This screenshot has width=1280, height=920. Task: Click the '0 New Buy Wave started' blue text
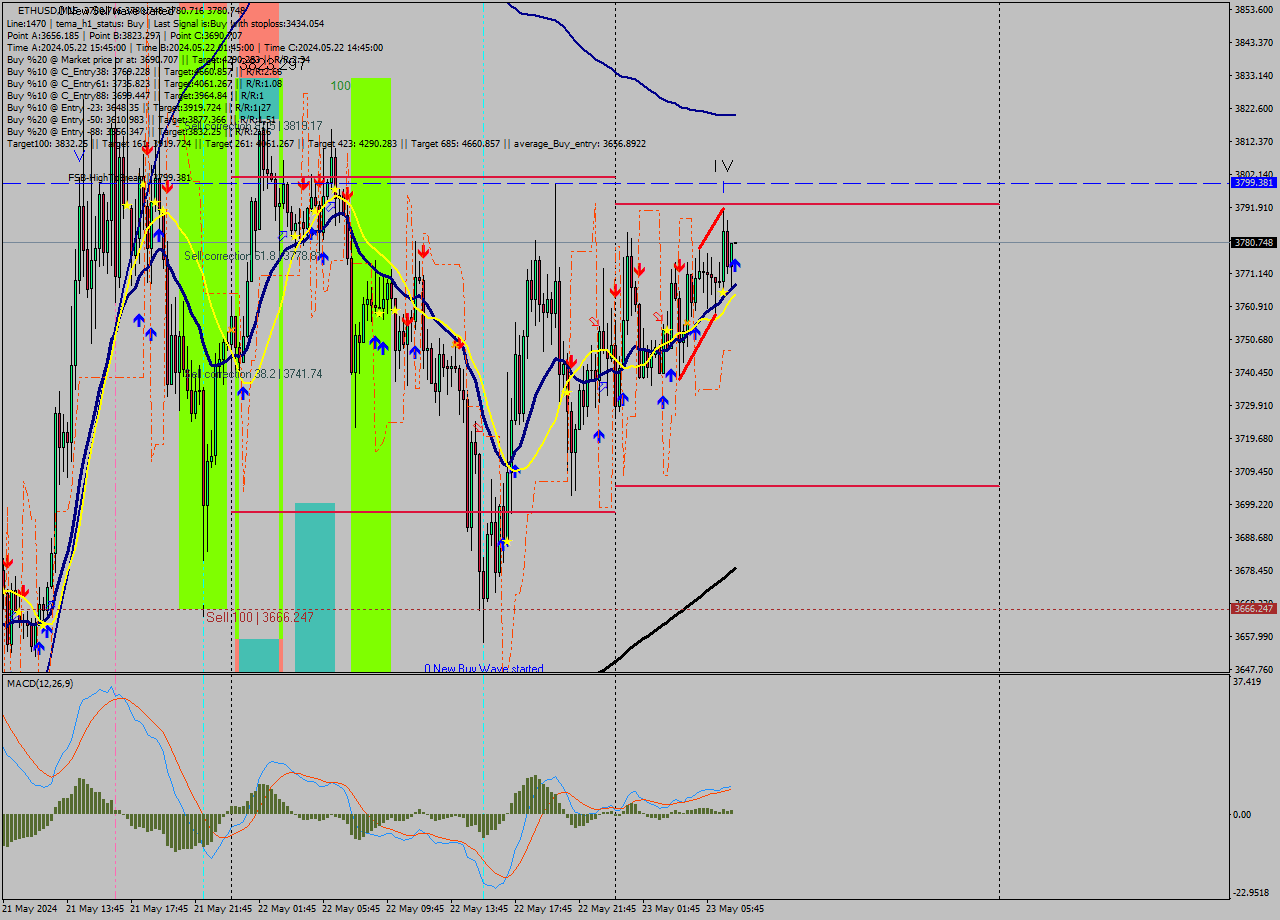pos(485,668)
